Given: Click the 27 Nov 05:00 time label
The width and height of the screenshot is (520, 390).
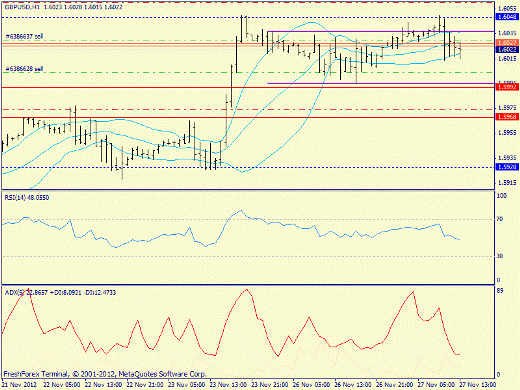Looking at the screenshot, I should (436, 385).
